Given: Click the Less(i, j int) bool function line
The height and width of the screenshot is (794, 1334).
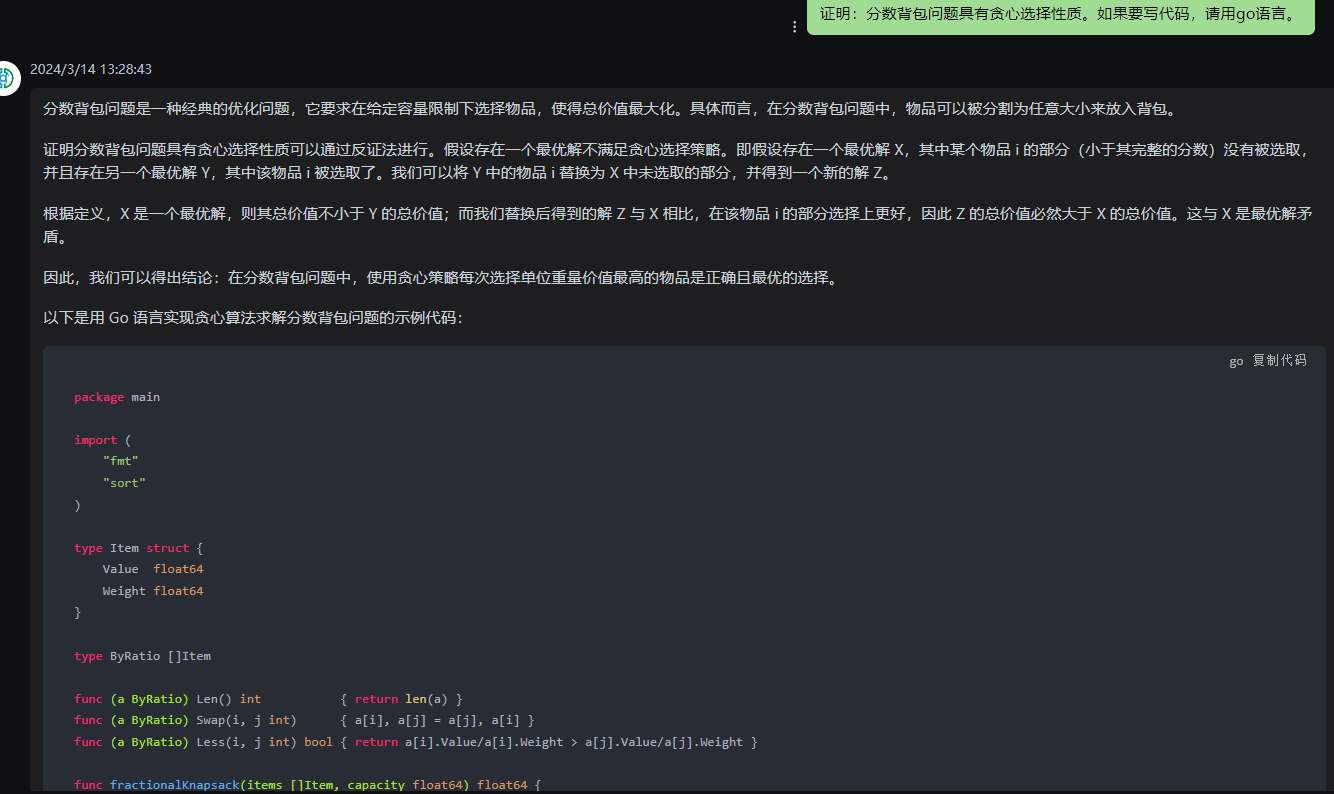Looking at the screenshot, I should pyautogui.click(x=416, y=742).
